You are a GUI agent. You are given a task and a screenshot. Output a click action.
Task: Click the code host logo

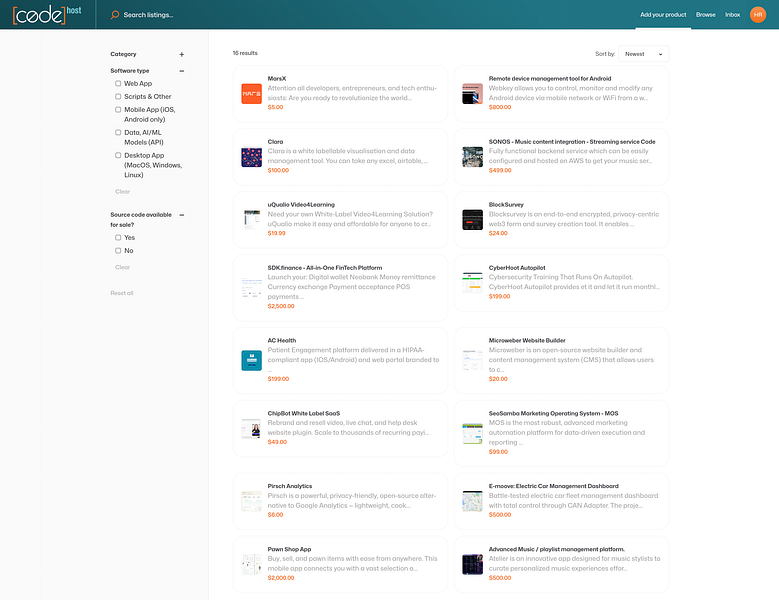click(x=47, y=14)
